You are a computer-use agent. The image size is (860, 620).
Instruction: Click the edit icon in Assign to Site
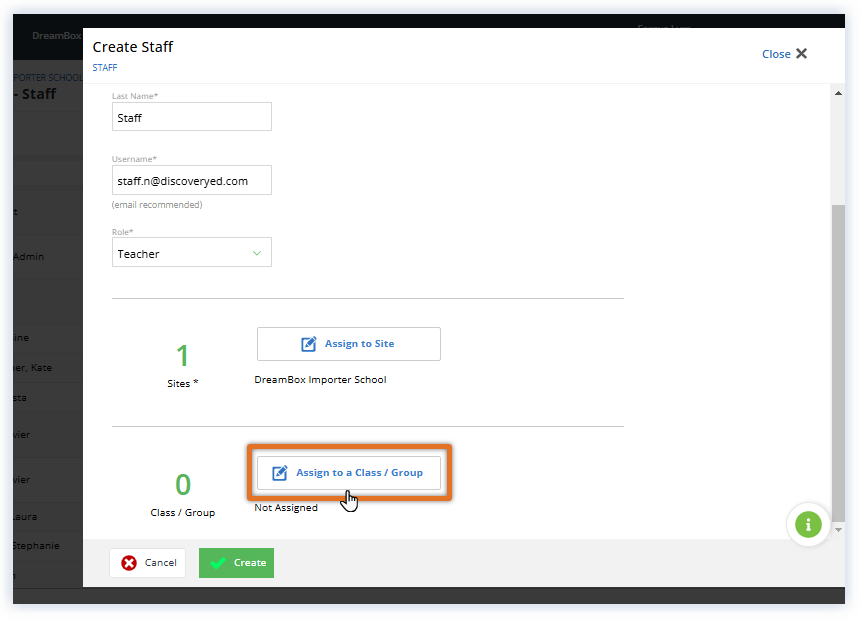[x=309, y=344]
